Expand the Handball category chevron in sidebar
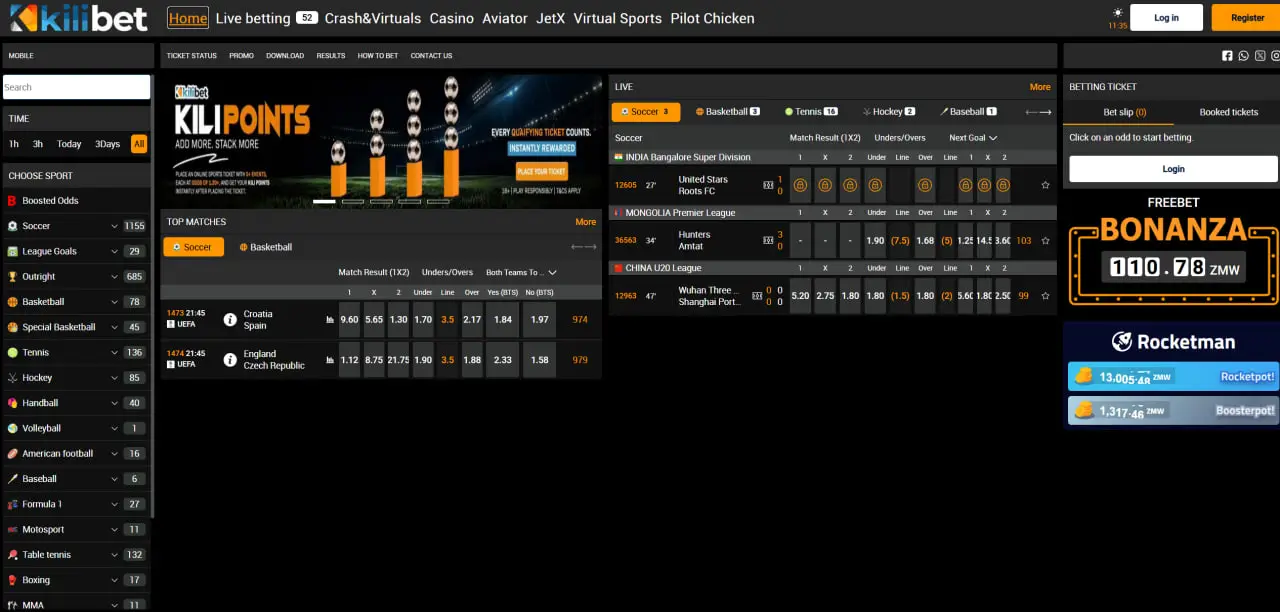Viewport: 1280px width, 612px height. [x=114, y=403]
